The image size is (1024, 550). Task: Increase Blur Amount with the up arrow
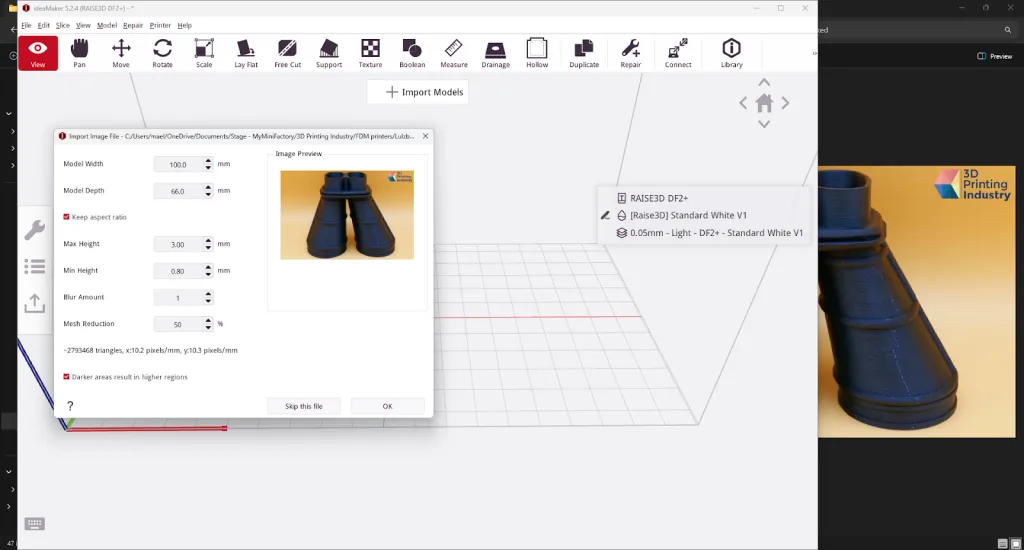click(208, 294)
